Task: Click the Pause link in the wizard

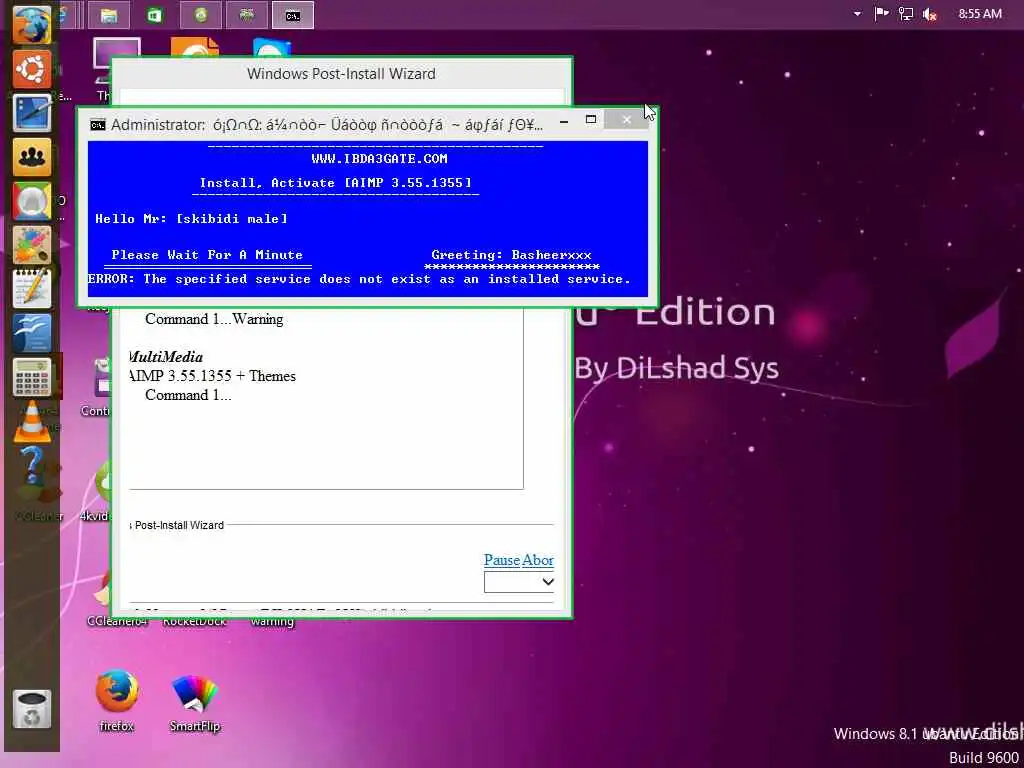Action: [502, 560]
